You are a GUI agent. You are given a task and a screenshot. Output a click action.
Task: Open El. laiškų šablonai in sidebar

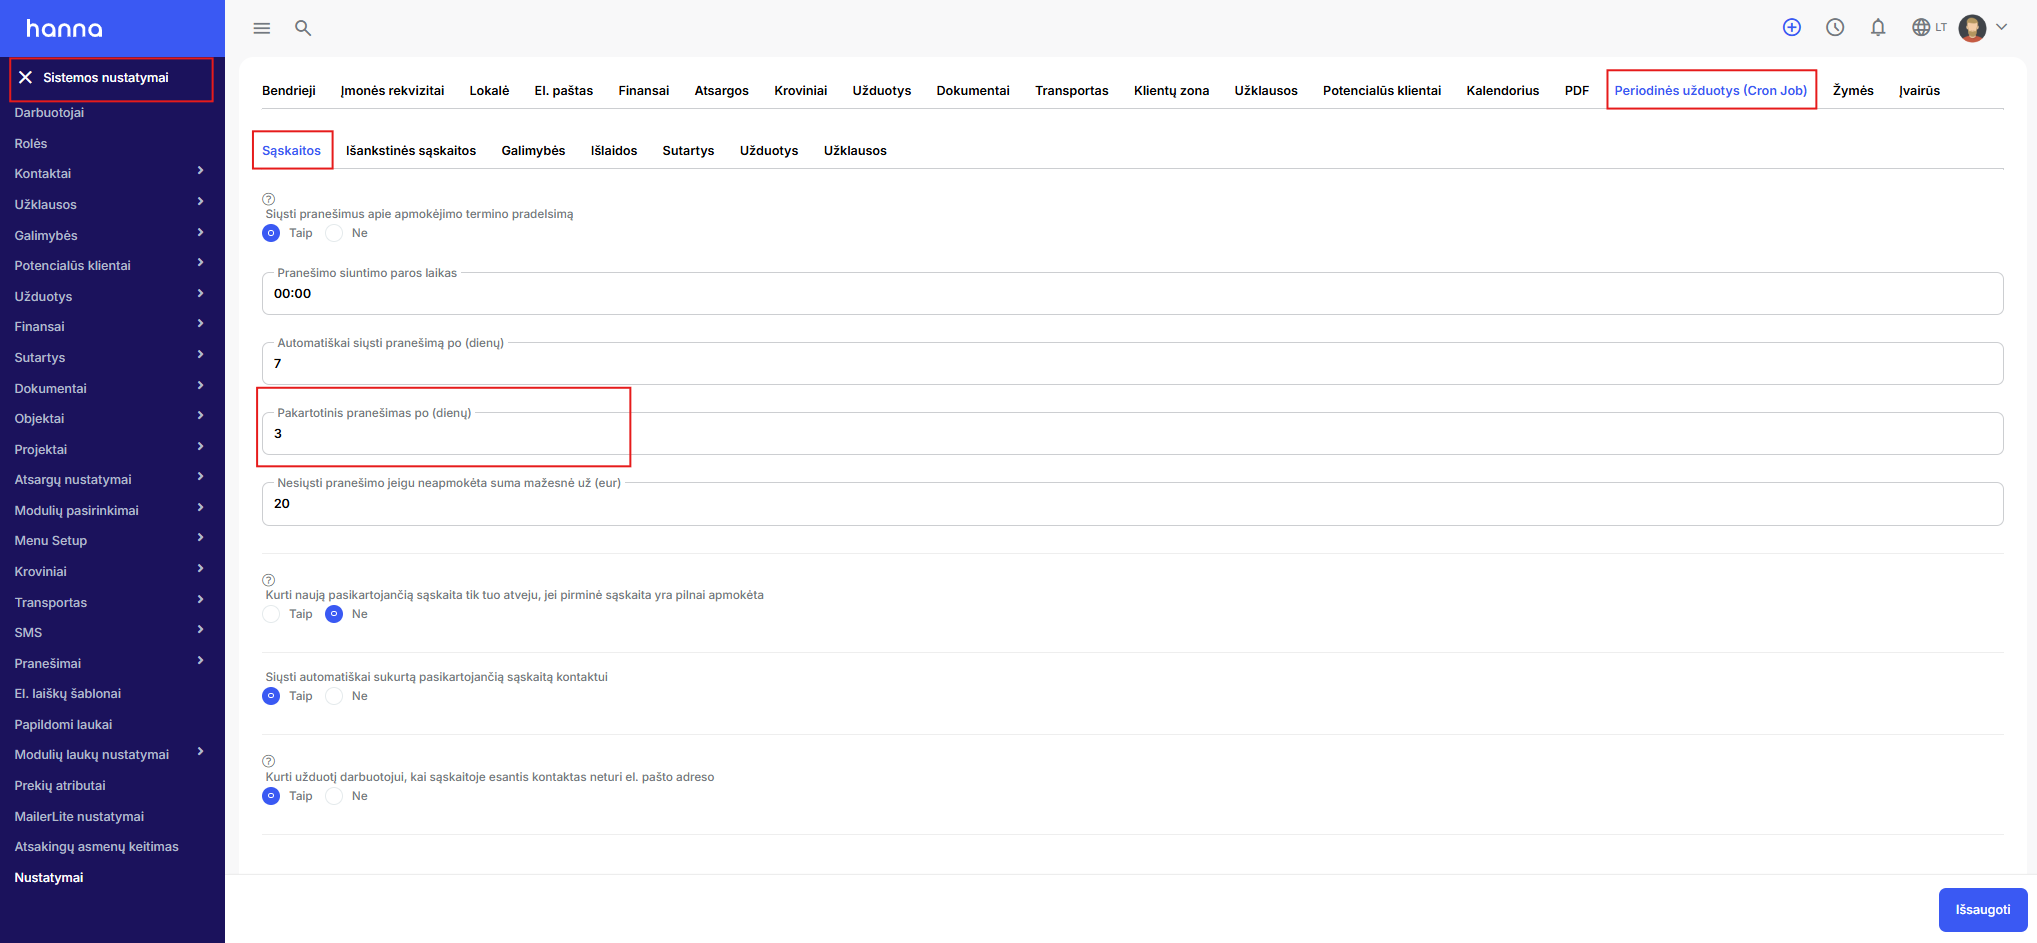pyautogui.click(x=68, y=693)
